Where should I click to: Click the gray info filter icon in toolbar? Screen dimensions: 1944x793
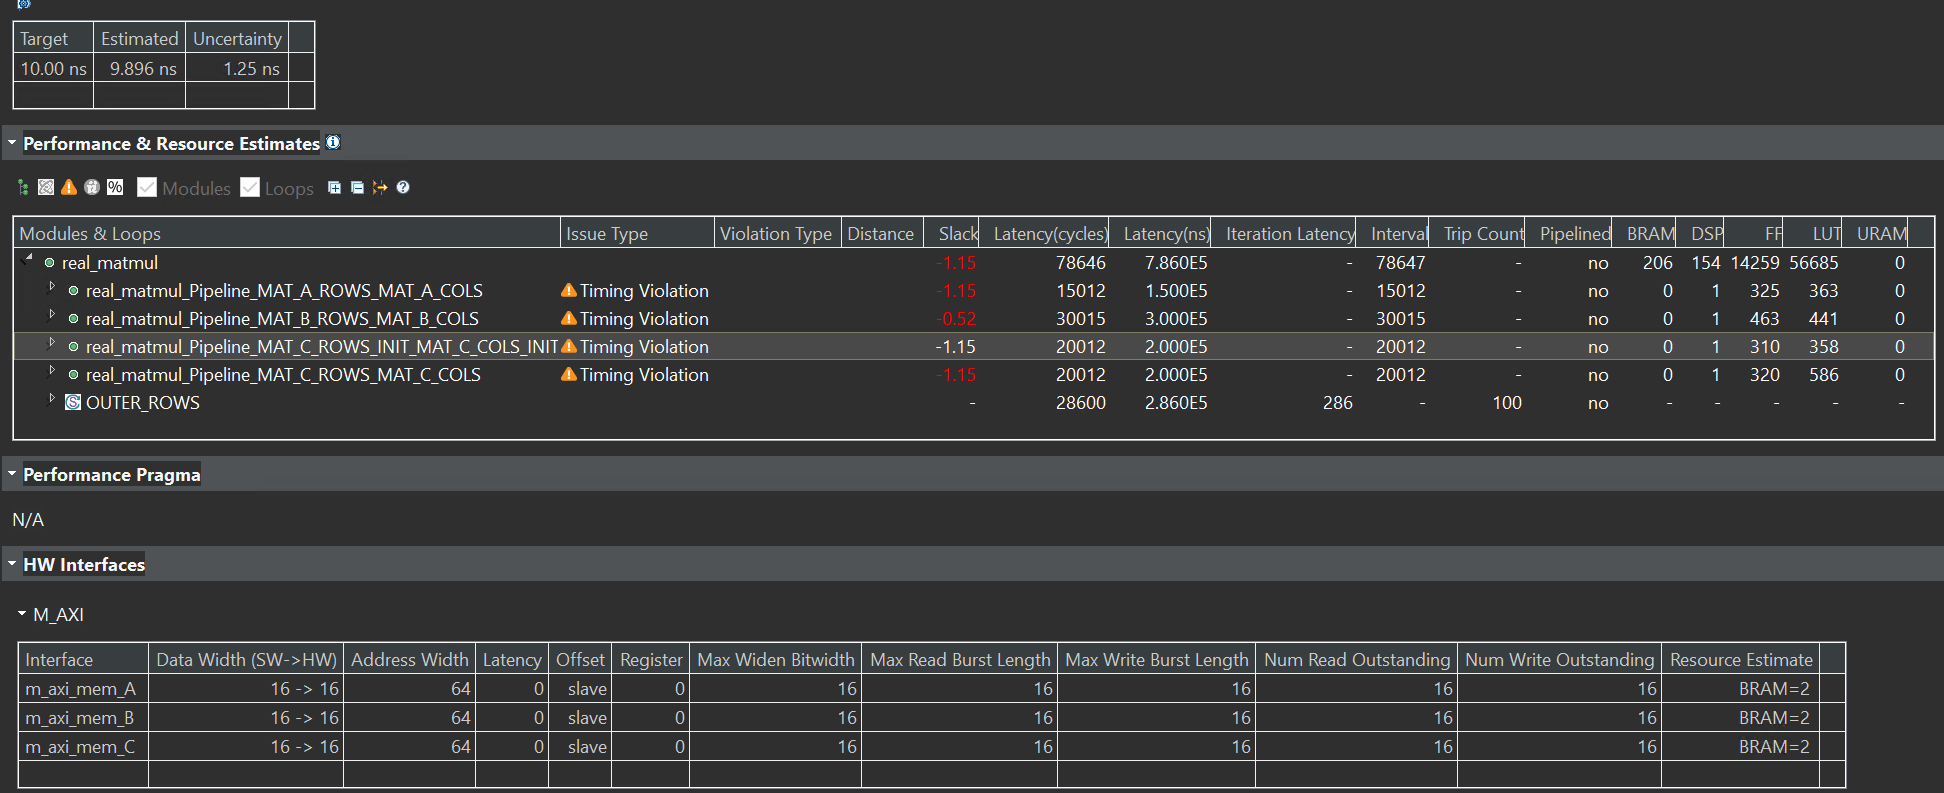(92, 187)
